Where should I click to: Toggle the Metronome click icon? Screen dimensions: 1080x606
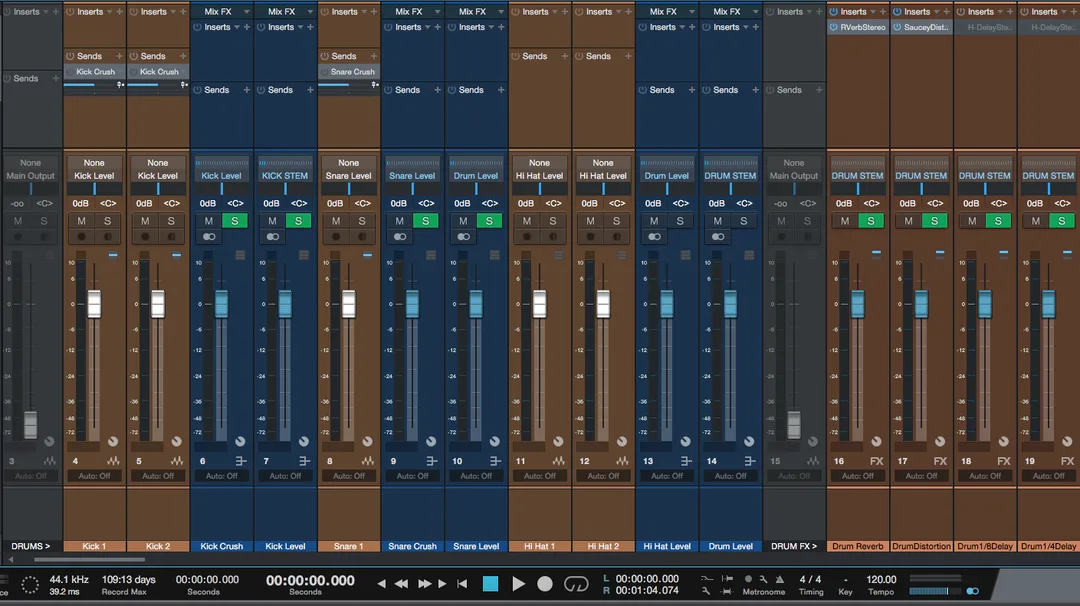point(780,579)
